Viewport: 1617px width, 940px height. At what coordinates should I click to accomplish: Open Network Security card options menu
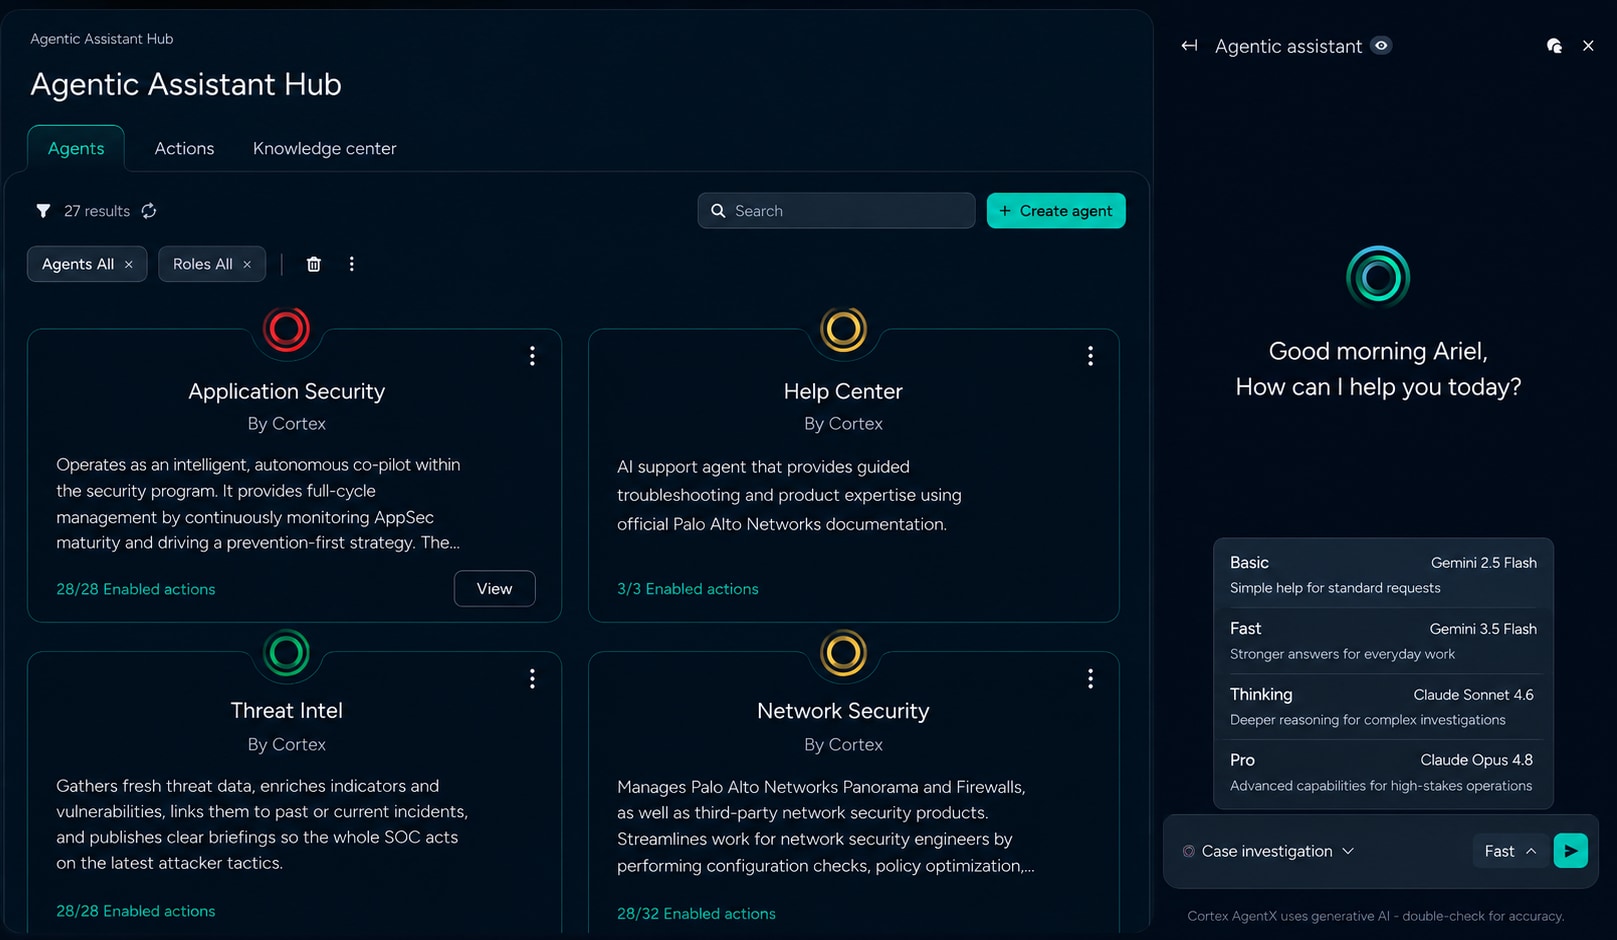point(1090,679)
